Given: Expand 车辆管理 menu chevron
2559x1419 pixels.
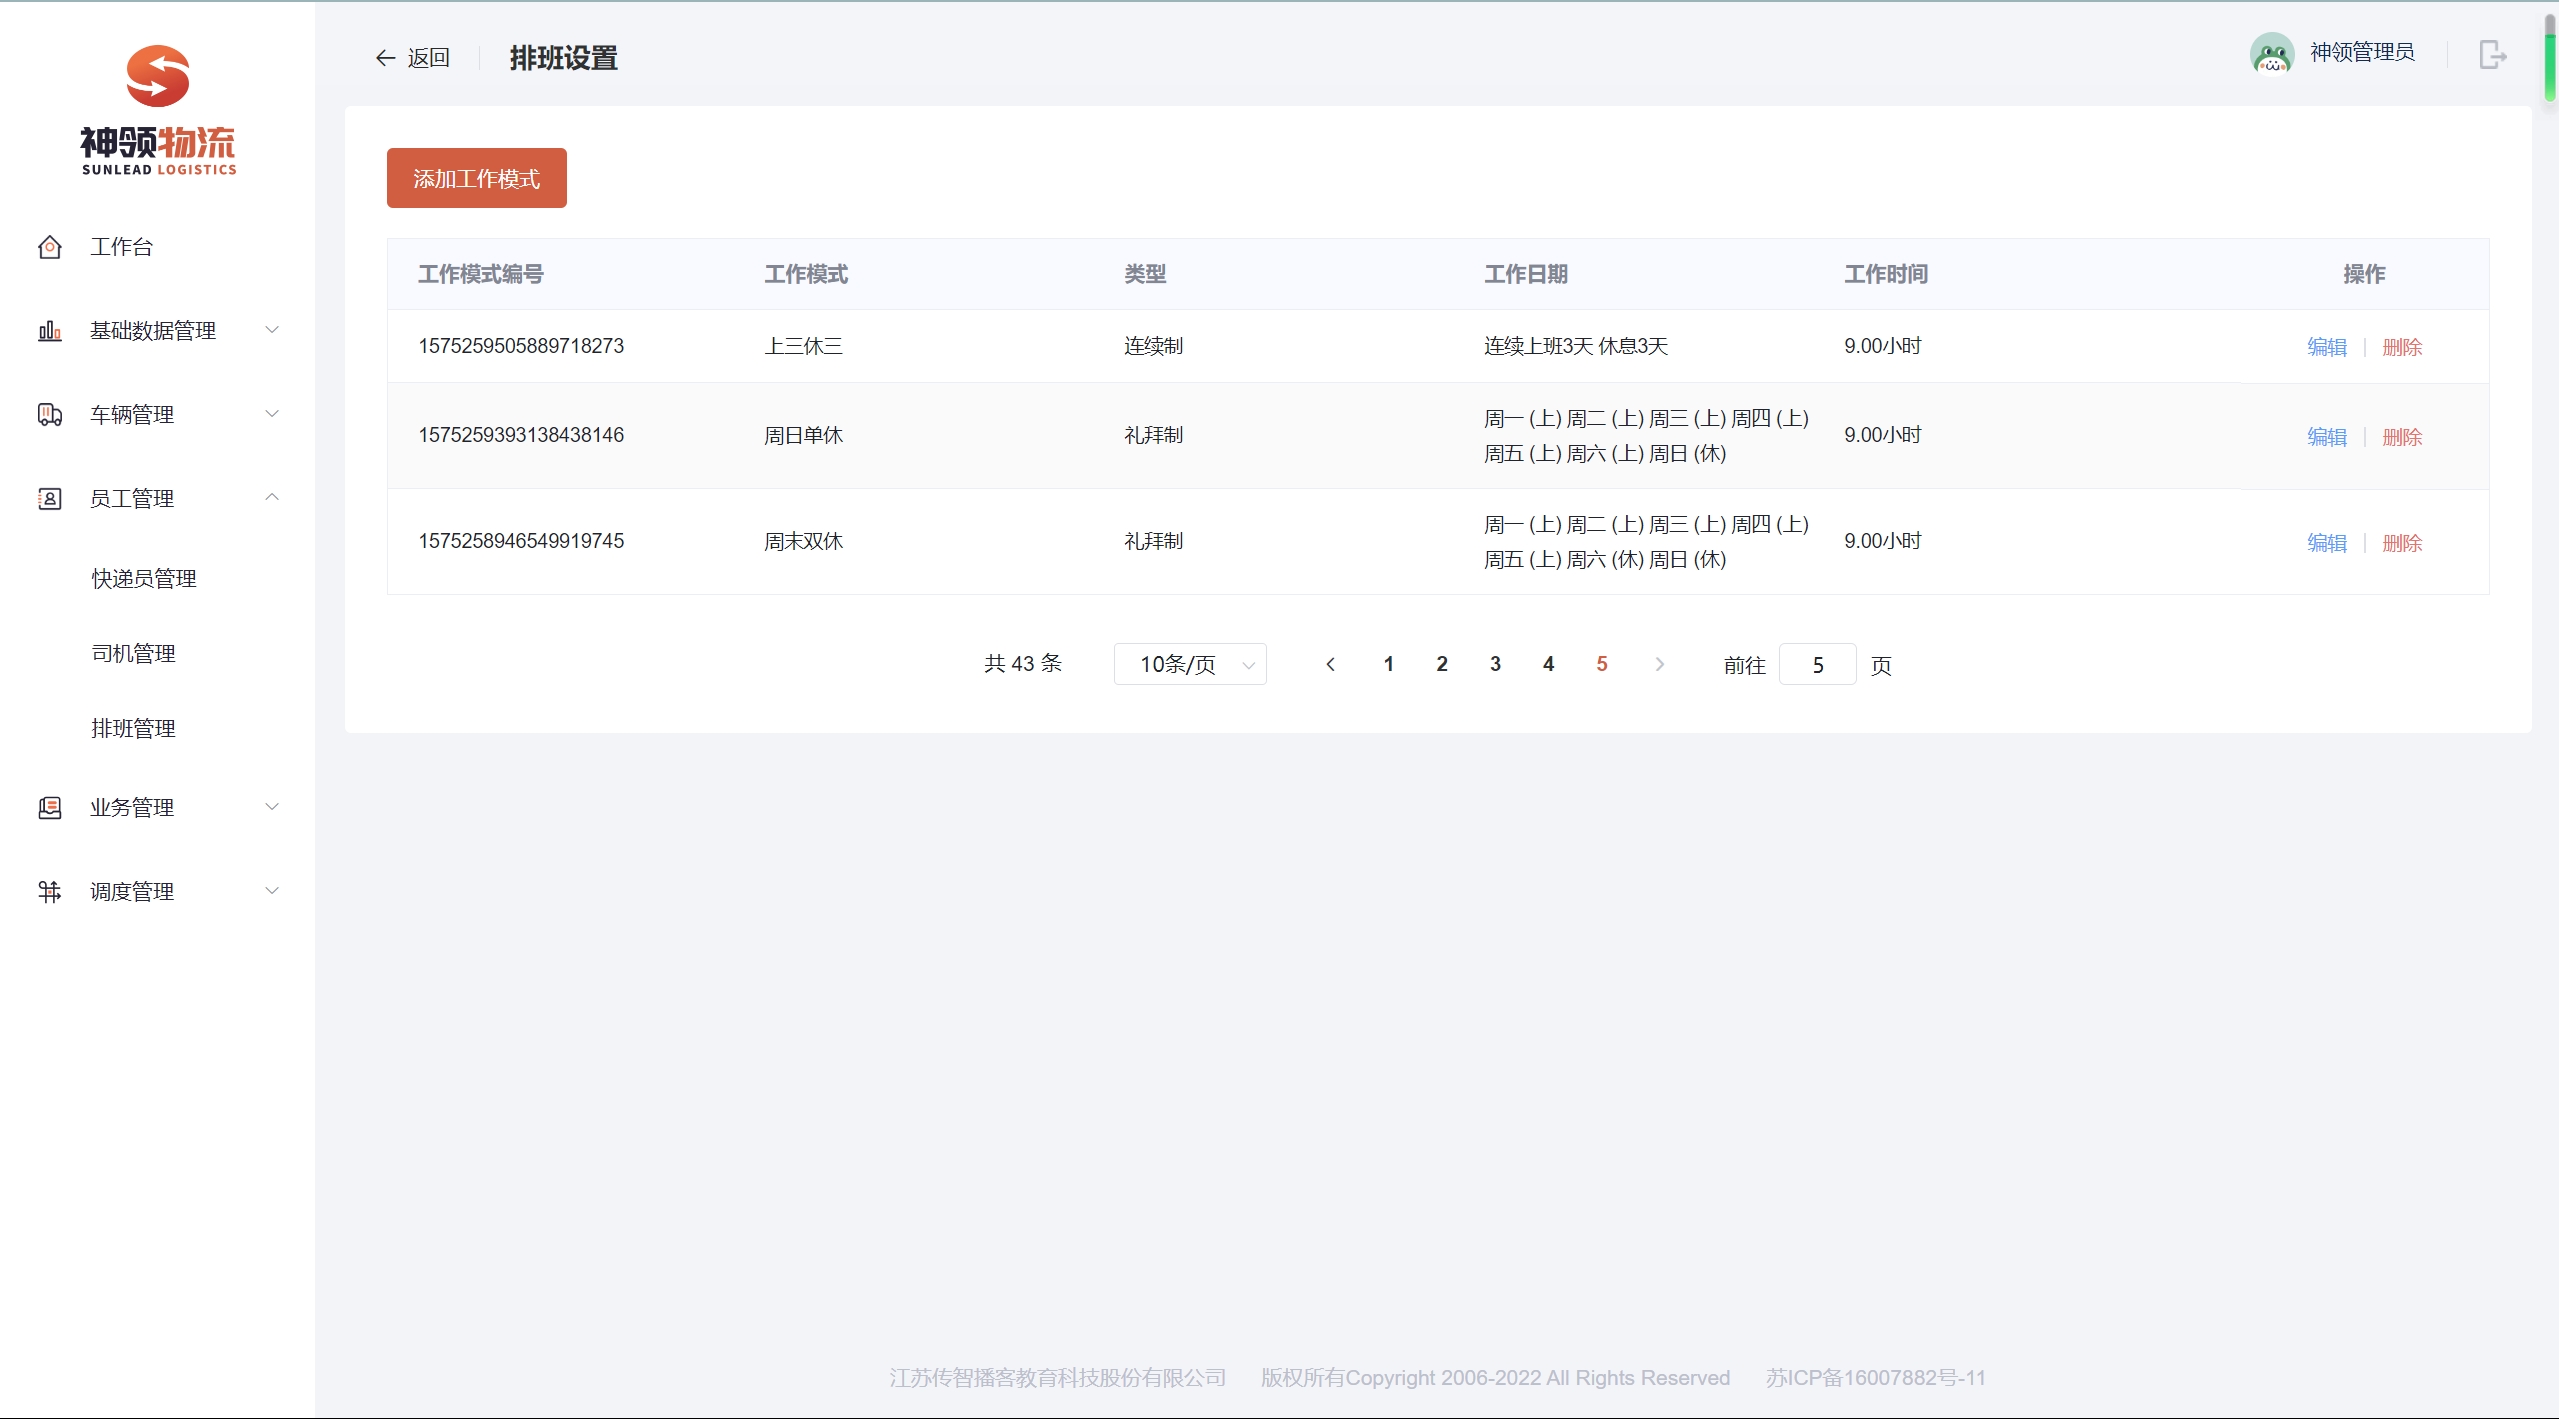Looking at the screenshot, I should (272, 414).
